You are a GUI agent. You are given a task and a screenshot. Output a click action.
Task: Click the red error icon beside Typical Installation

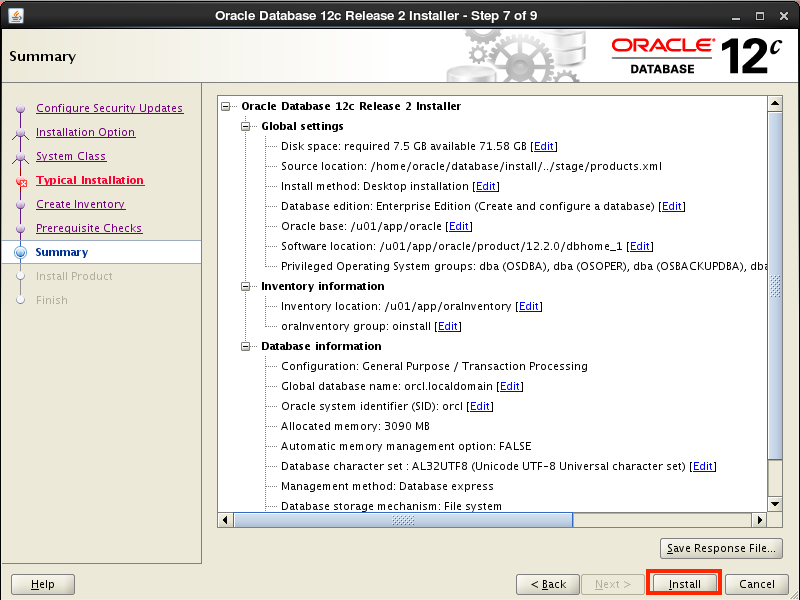coord(21,181)
